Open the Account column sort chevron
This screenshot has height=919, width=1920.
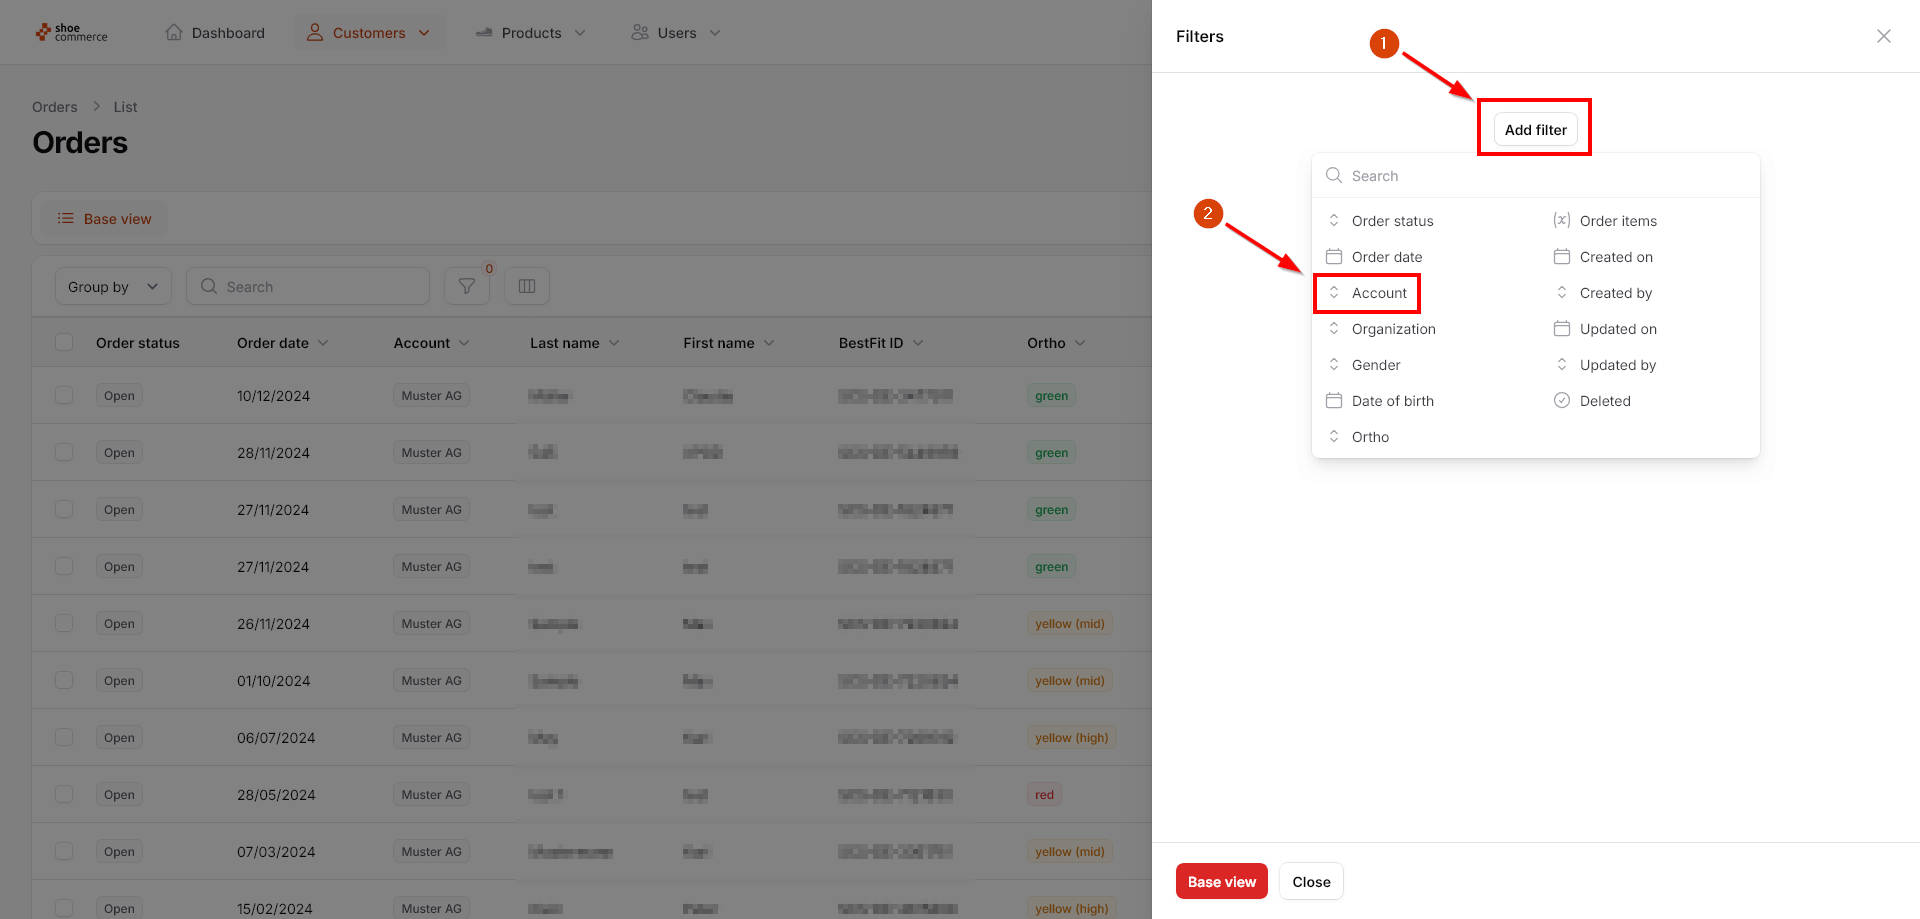464,343
